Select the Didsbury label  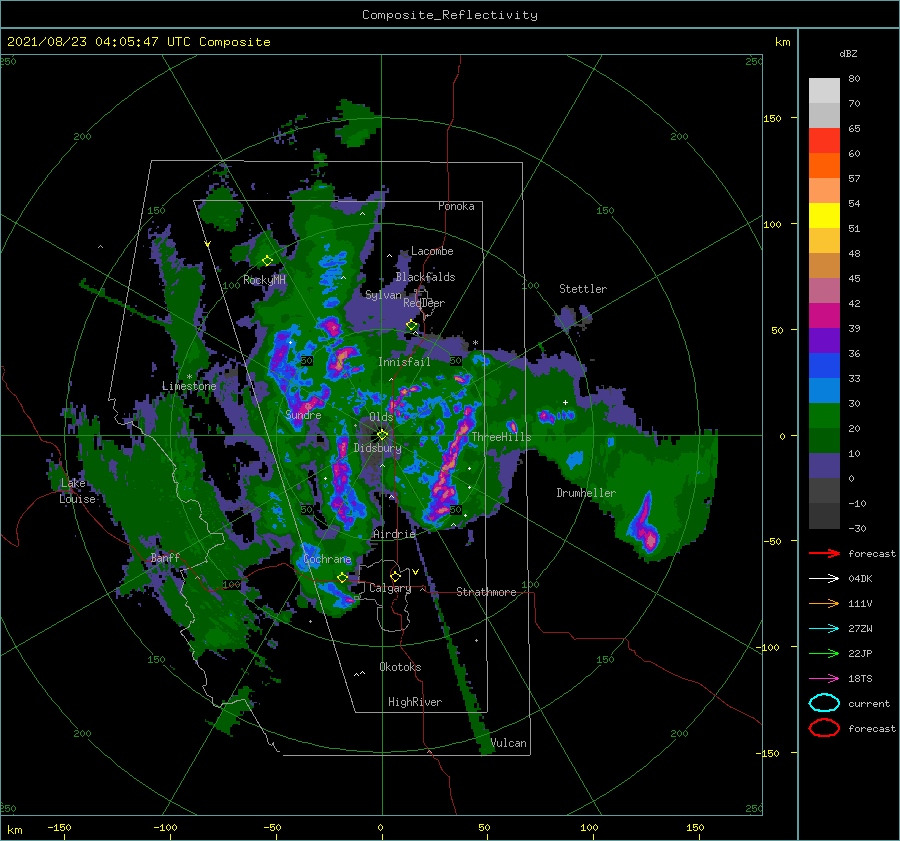tap(377, 448)
